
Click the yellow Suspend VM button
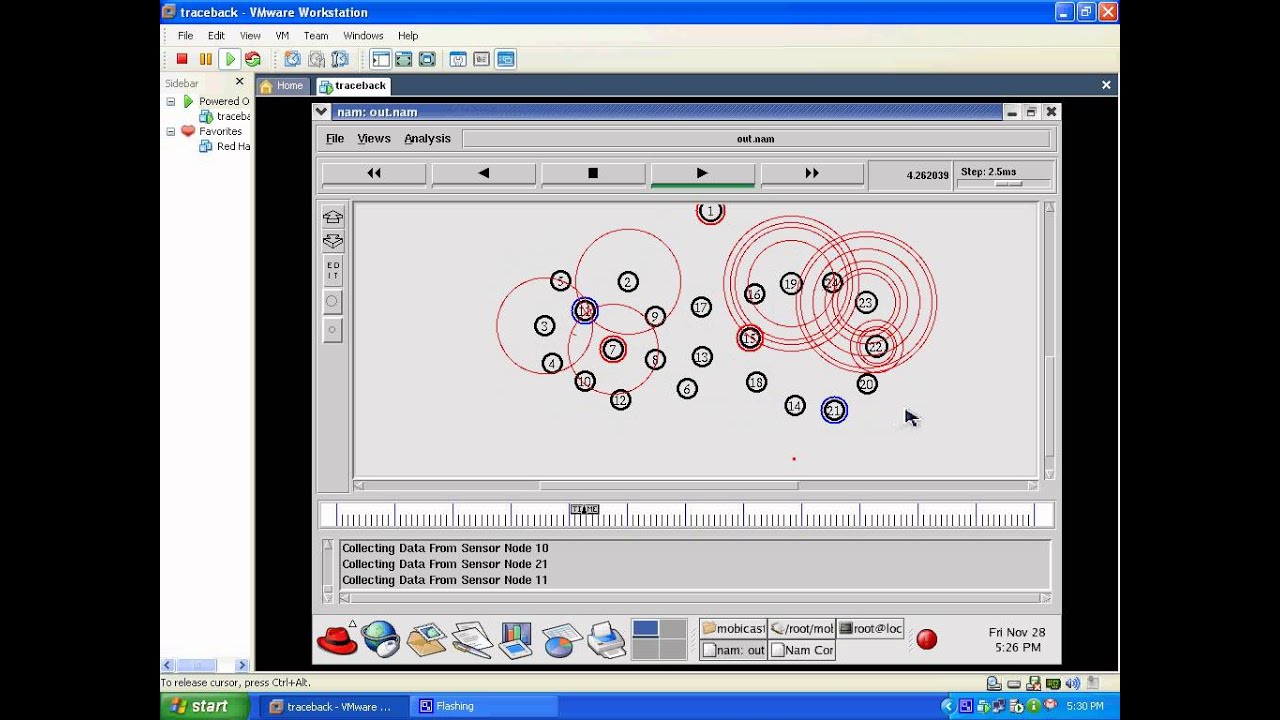205,59
